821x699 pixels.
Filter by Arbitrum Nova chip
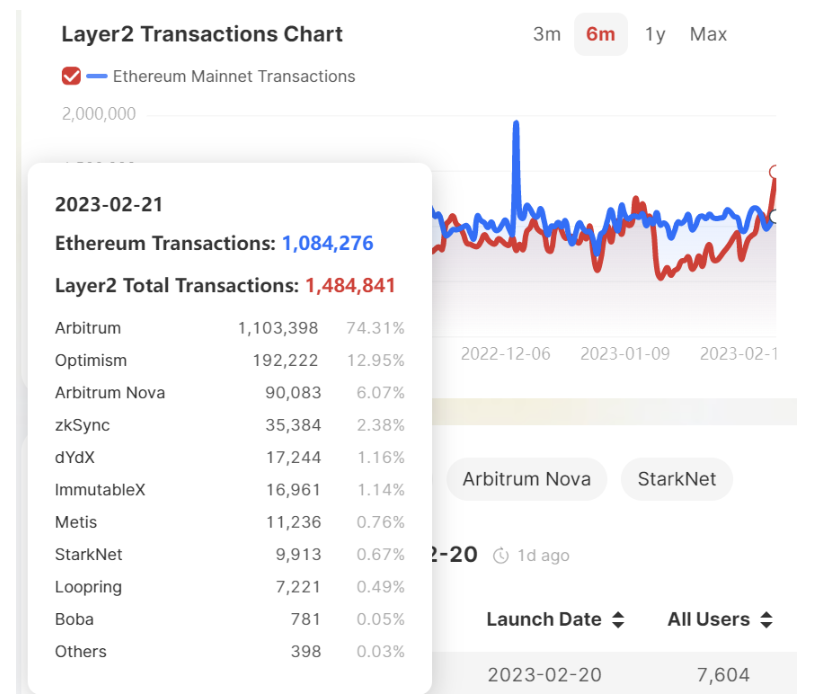click(x=527, y=479)
